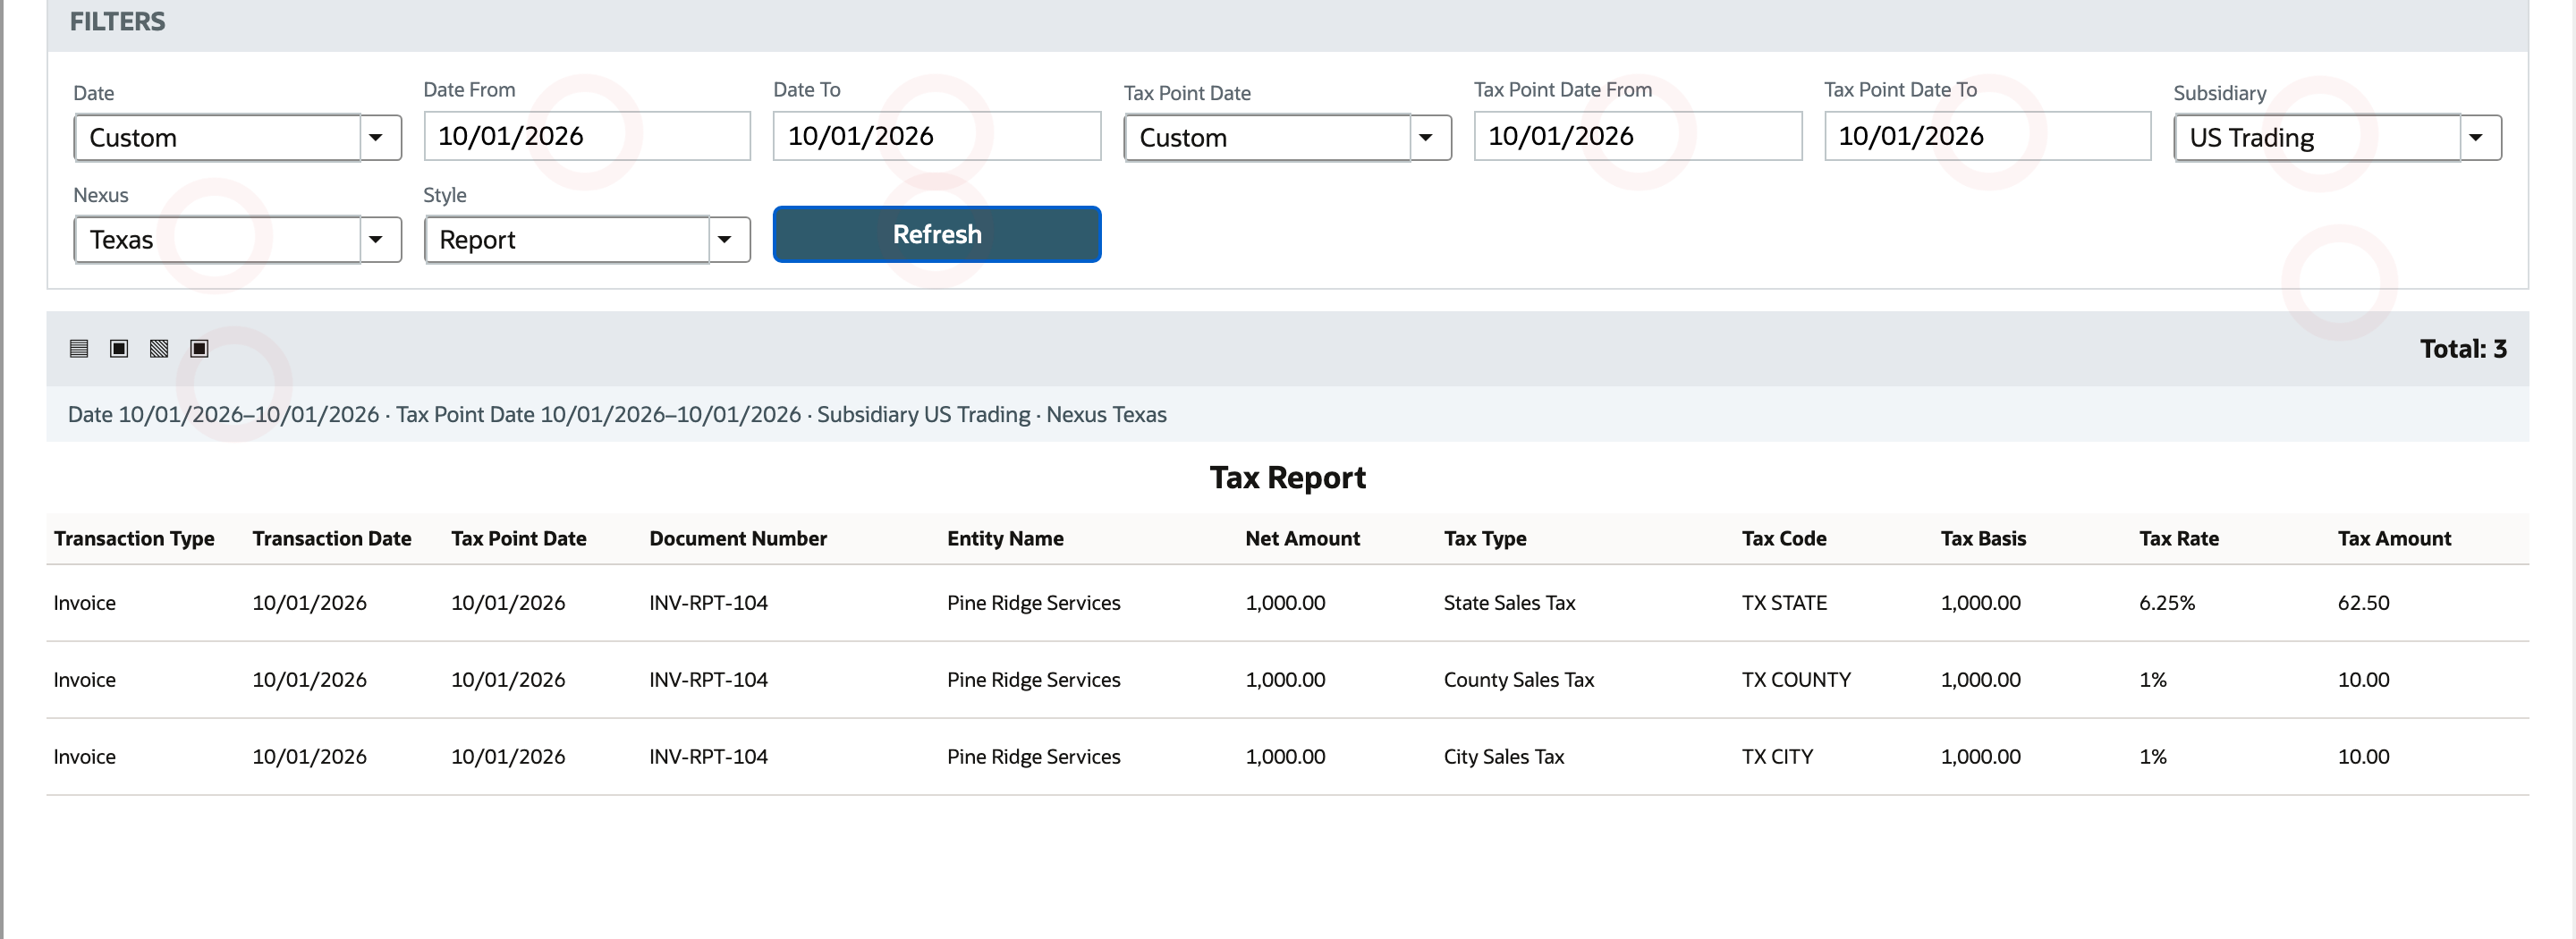Viewport: 2576px width, 939px height.
Task: Select the State Sales Tax cell
Action: 1509,603
